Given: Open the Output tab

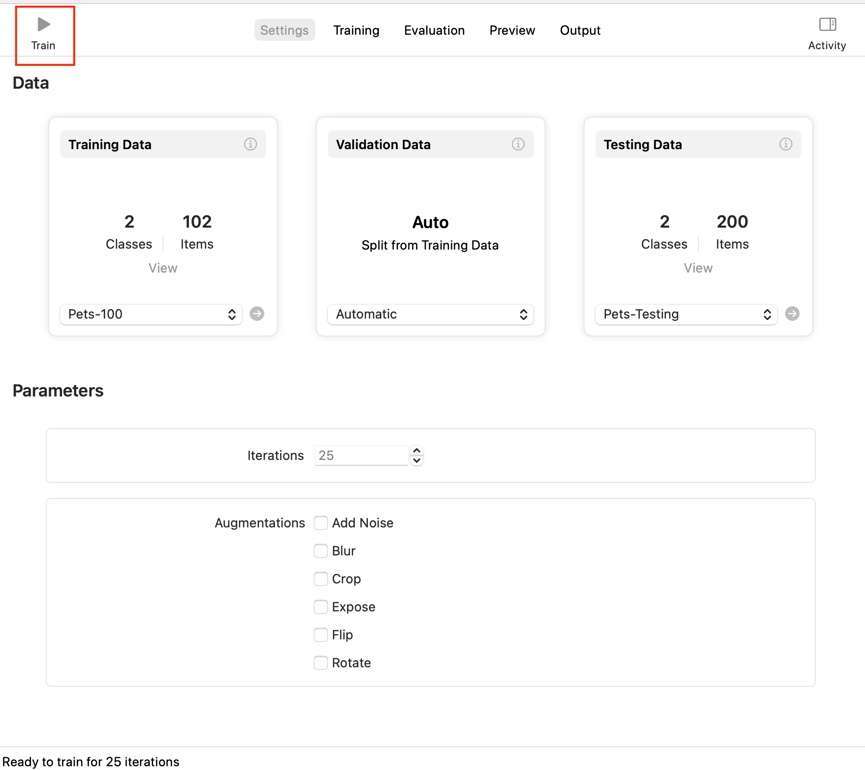Looking at the screenshot, I should click(x=580, y=30).
